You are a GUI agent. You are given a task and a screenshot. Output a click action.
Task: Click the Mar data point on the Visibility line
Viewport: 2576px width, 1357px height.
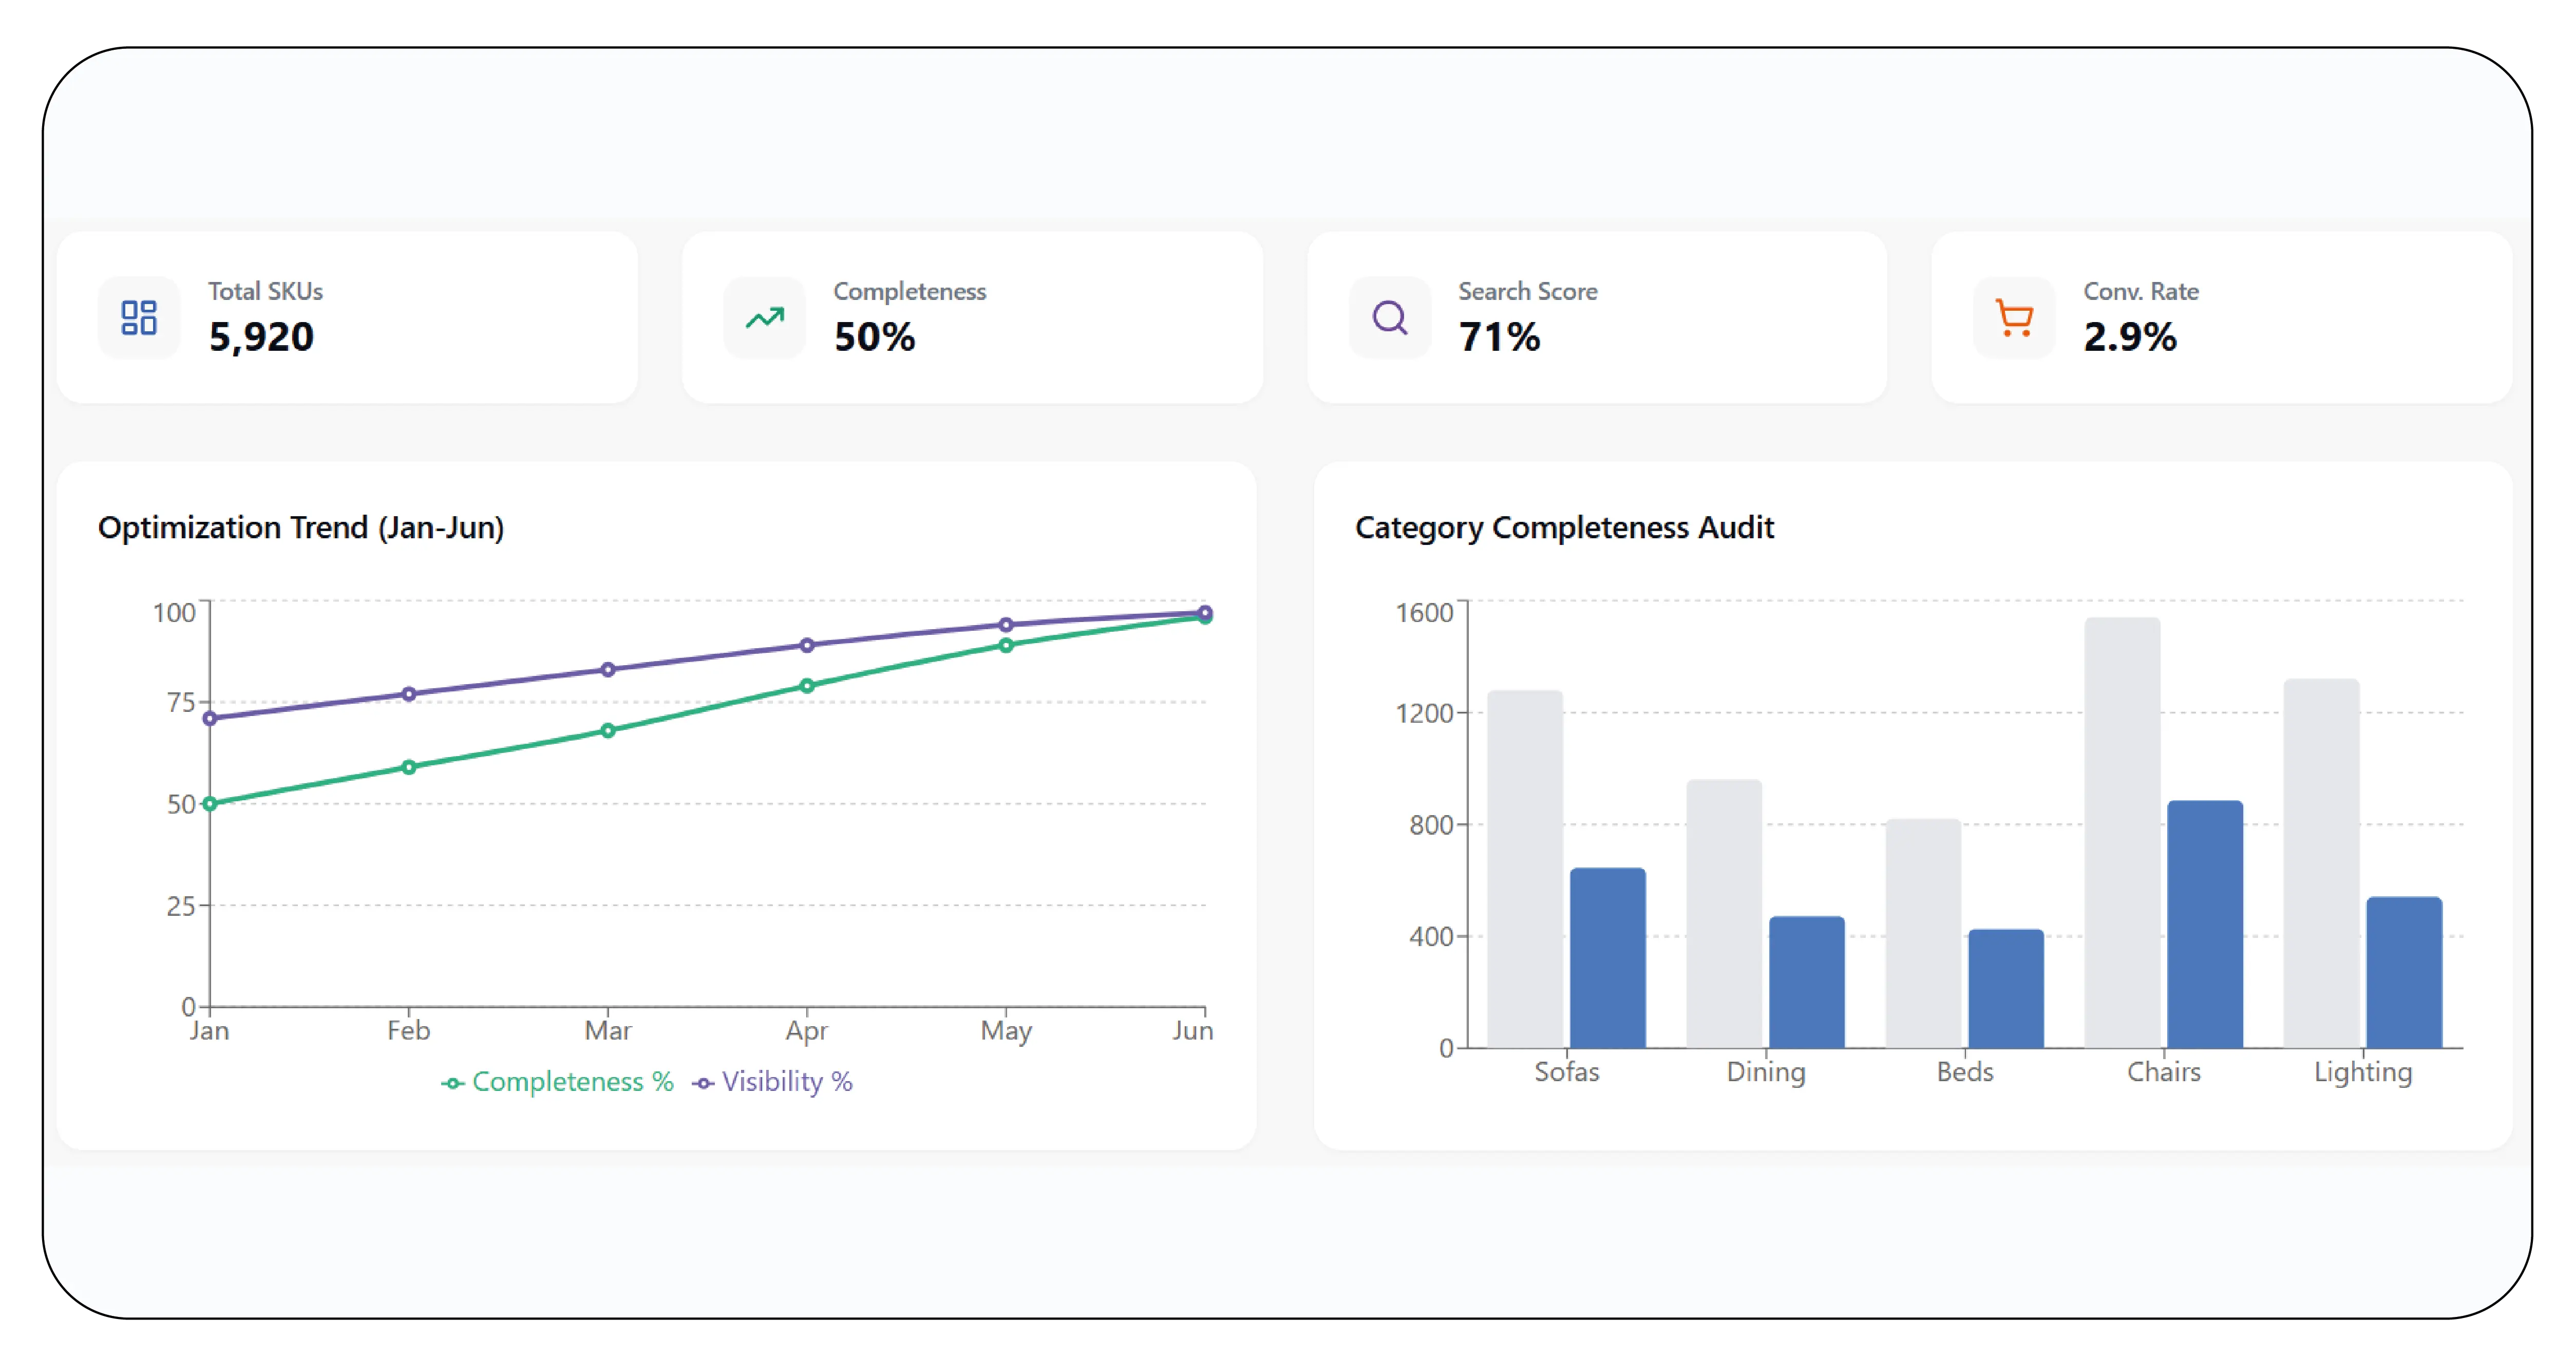coord(608,670)
